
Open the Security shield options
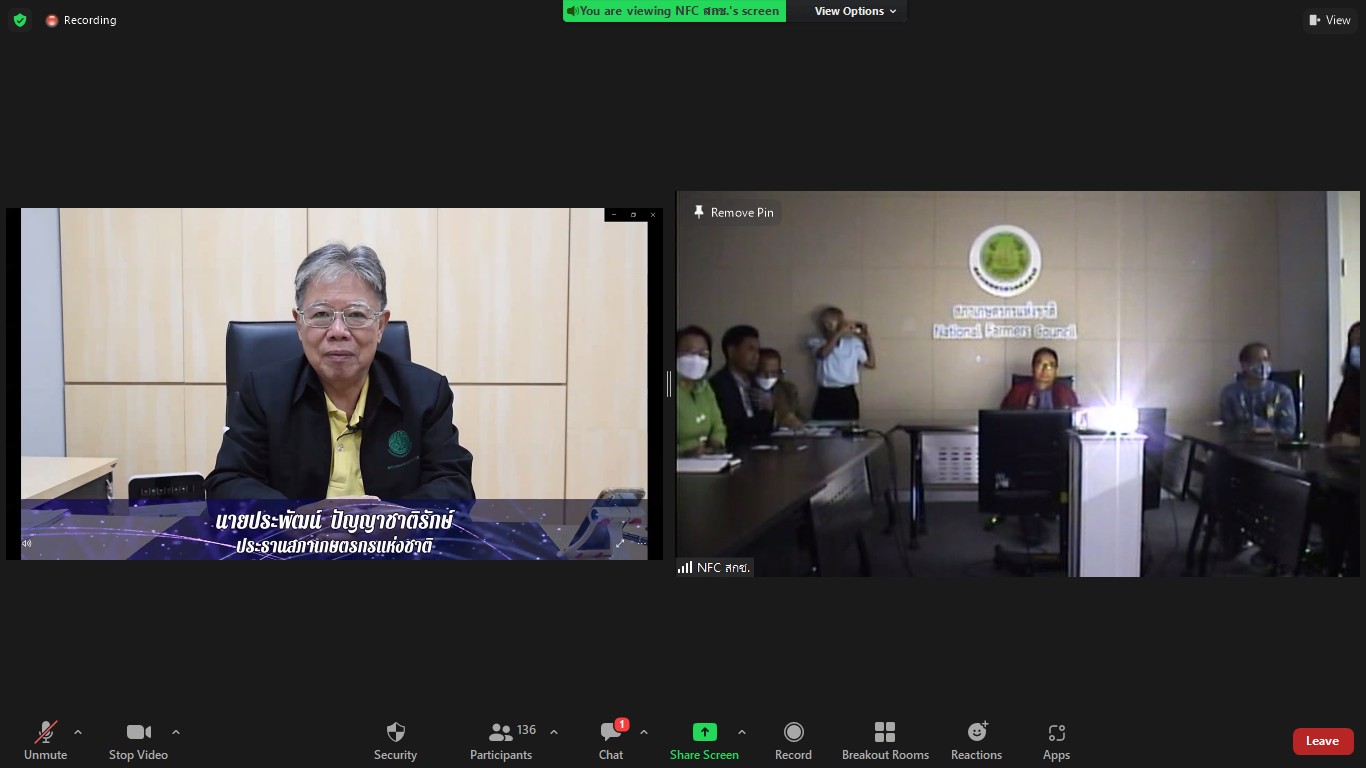tap(395, 741)
